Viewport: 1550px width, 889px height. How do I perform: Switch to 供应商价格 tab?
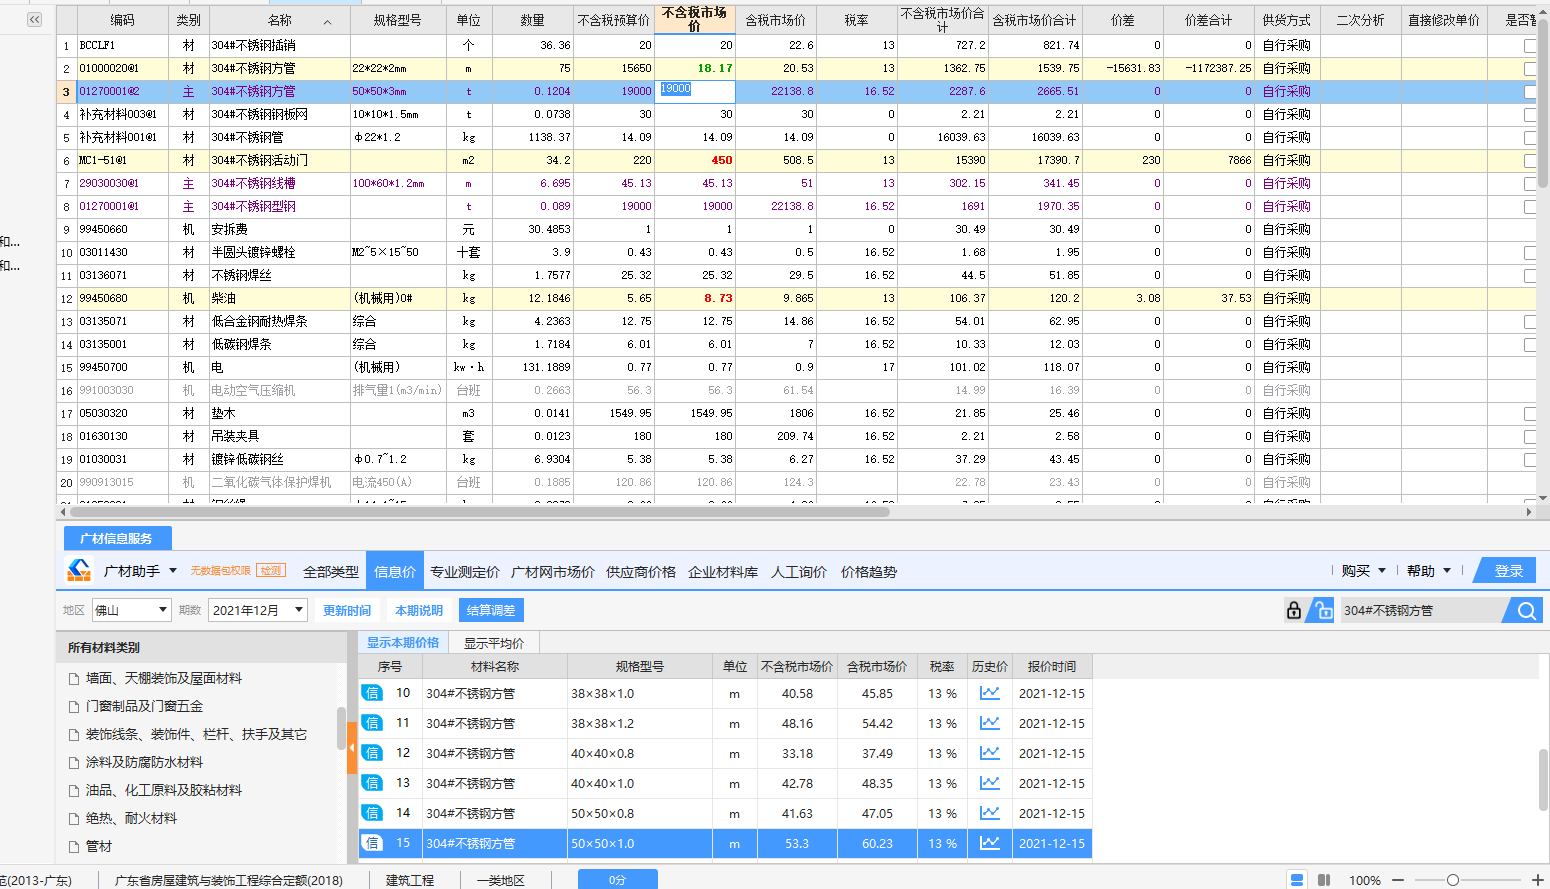point(641,572)
